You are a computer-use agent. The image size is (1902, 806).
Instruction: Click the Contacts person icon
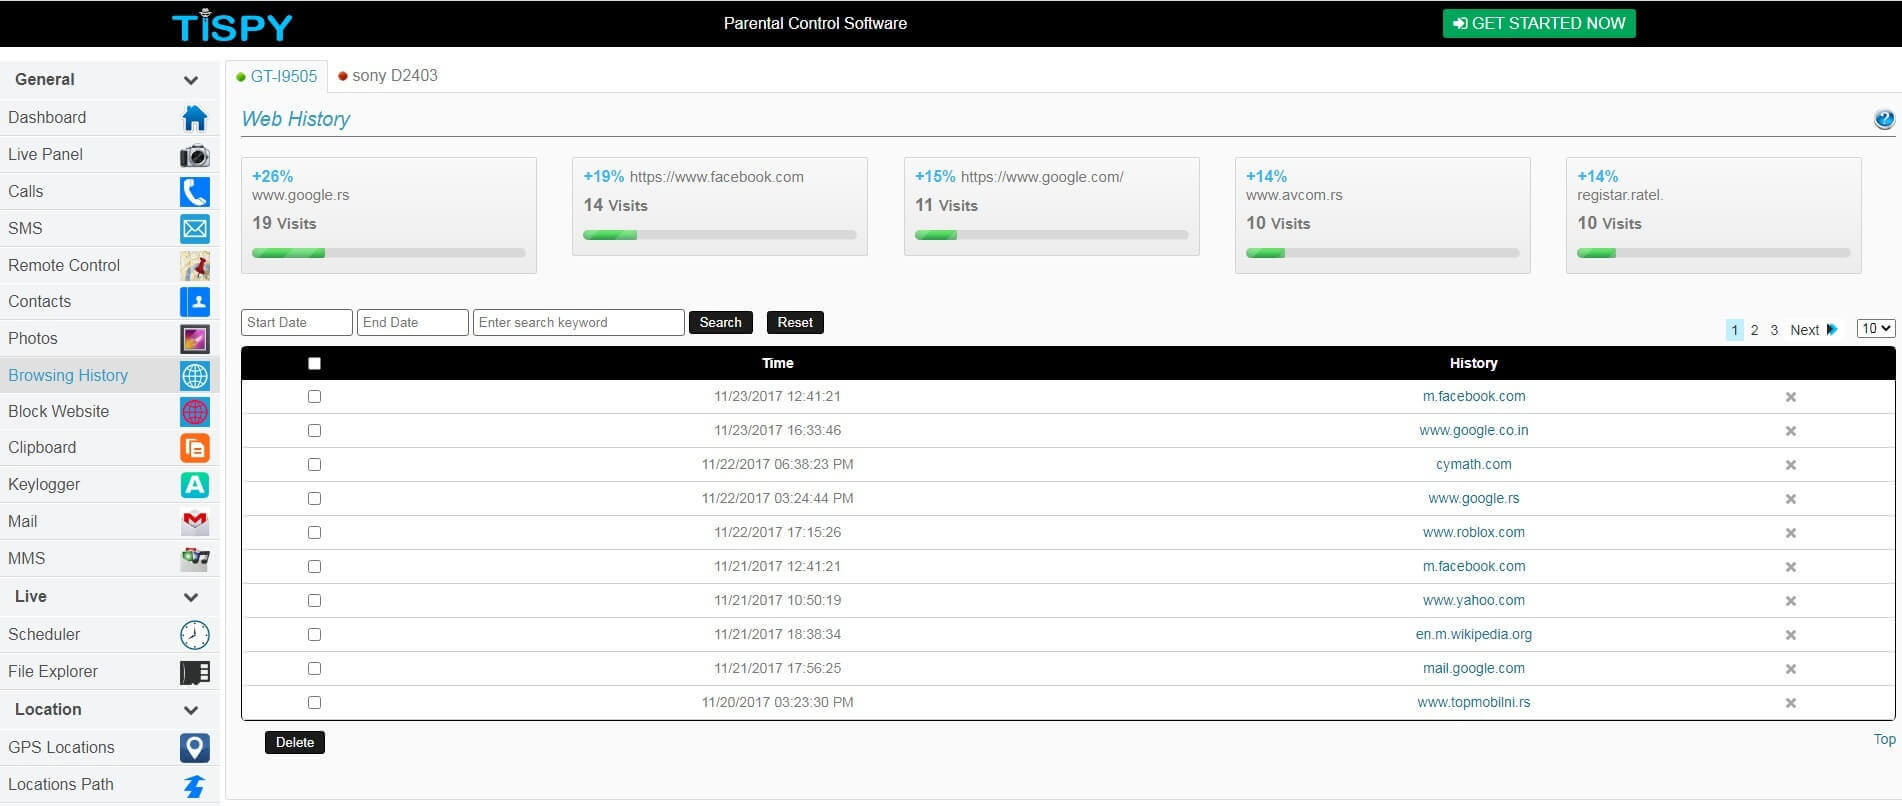click(x=195, y=302)
